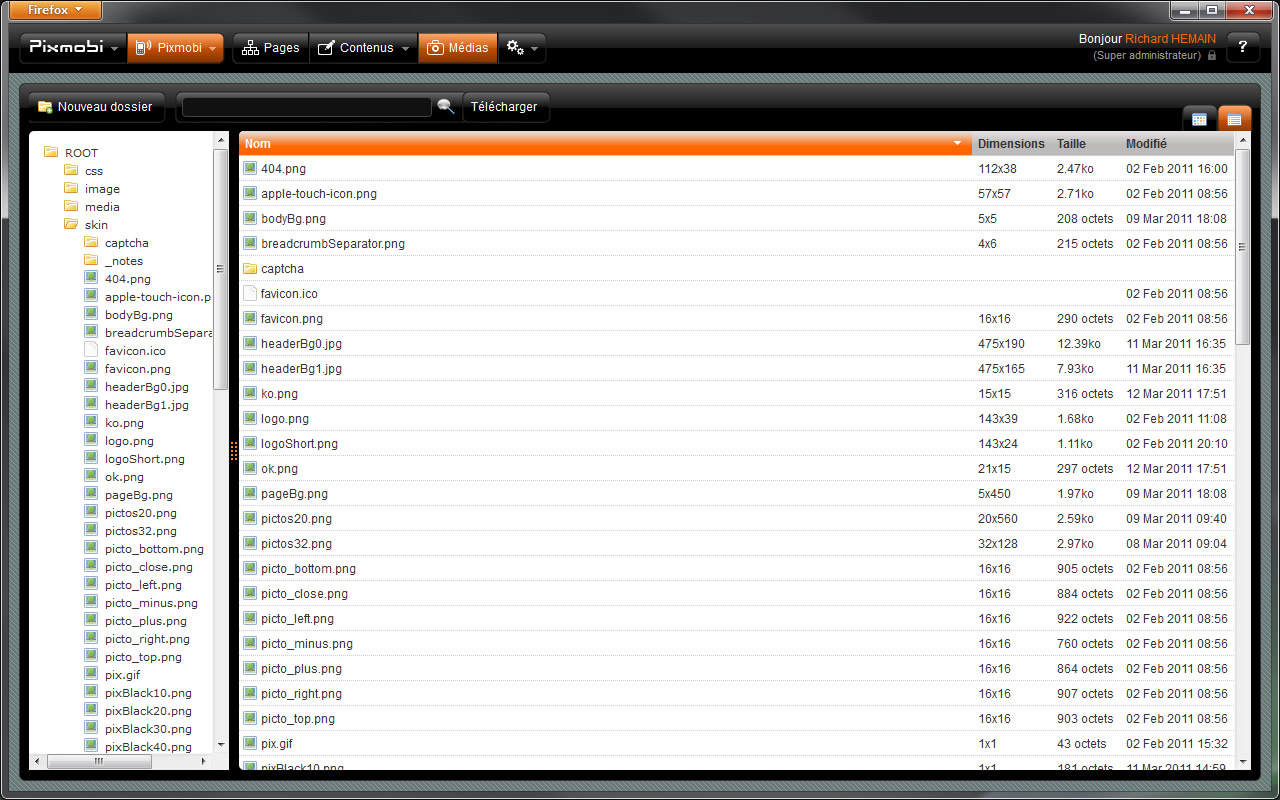
Task: Click the ko.png icon in list
Action: (250, 393)
